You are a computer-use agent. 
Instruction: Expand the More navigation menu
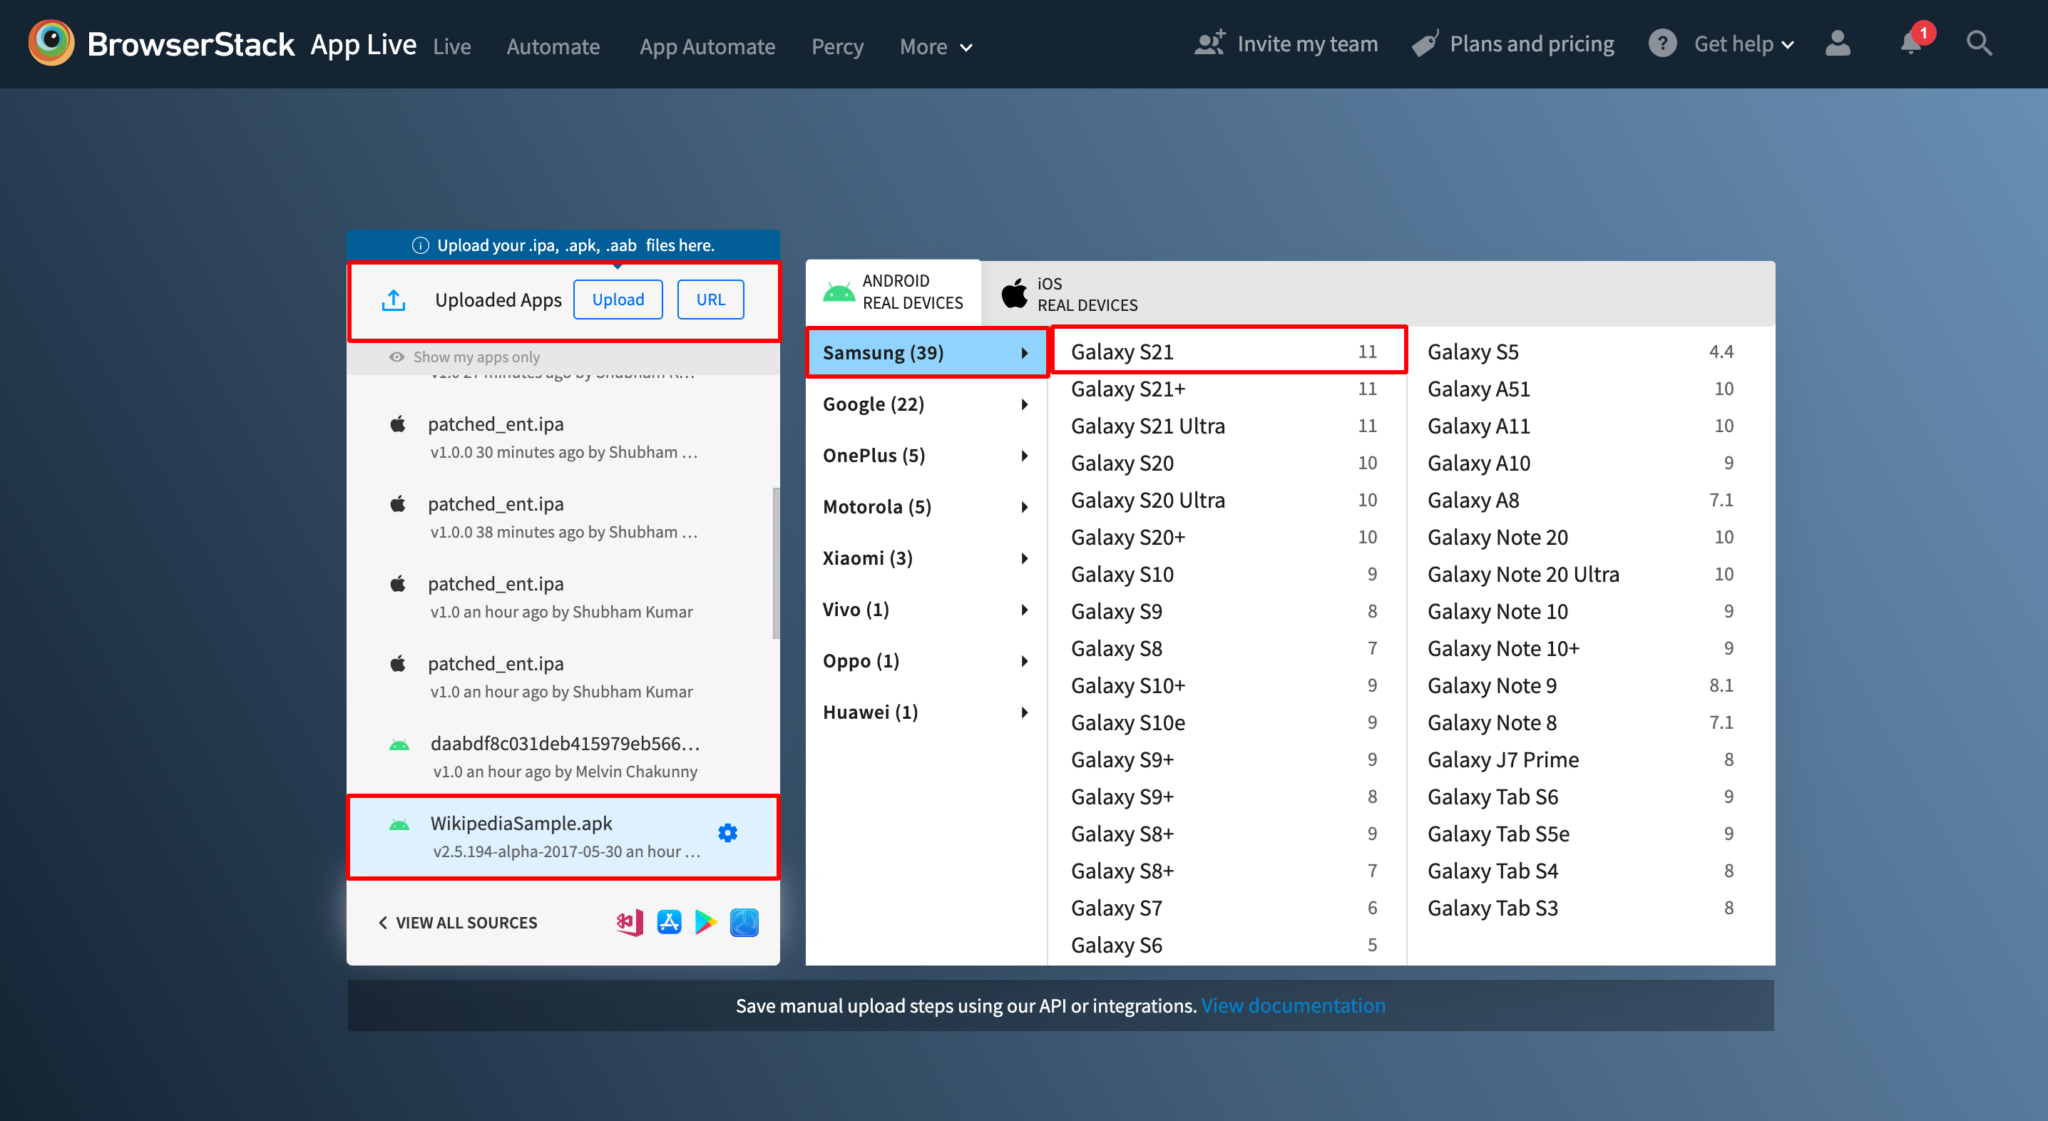934,46
